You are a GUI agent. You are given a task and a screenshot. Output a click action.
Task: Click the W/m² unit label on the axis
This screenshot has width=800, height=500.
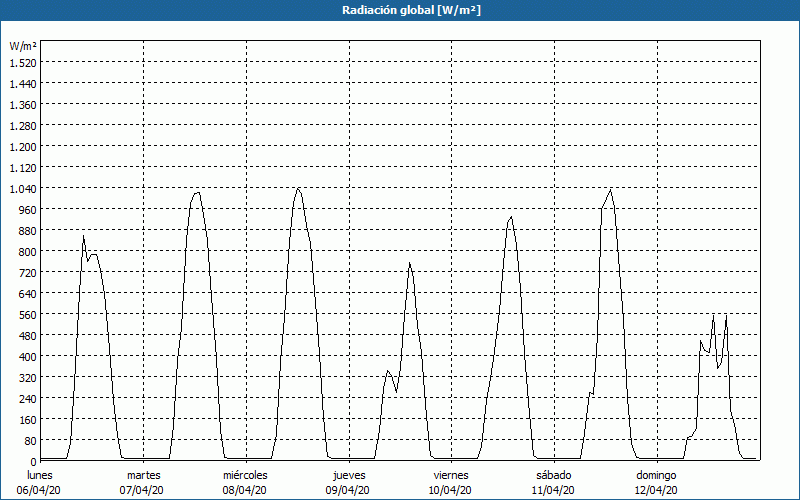click(x=23, y=46)
